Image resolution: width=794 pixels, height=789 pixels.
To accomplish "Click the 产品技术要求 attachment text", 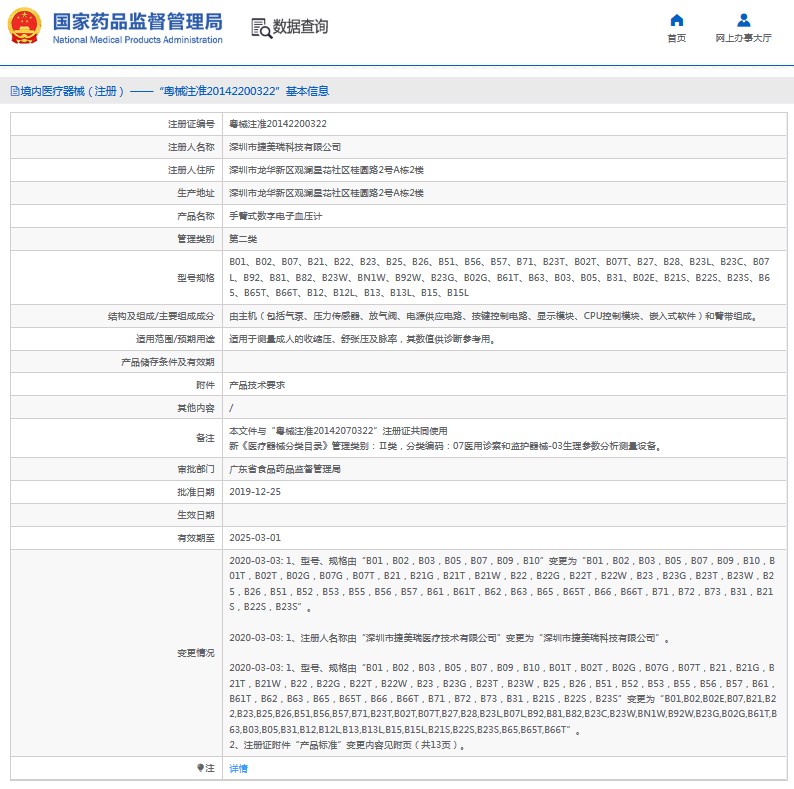I will [257, 385].
